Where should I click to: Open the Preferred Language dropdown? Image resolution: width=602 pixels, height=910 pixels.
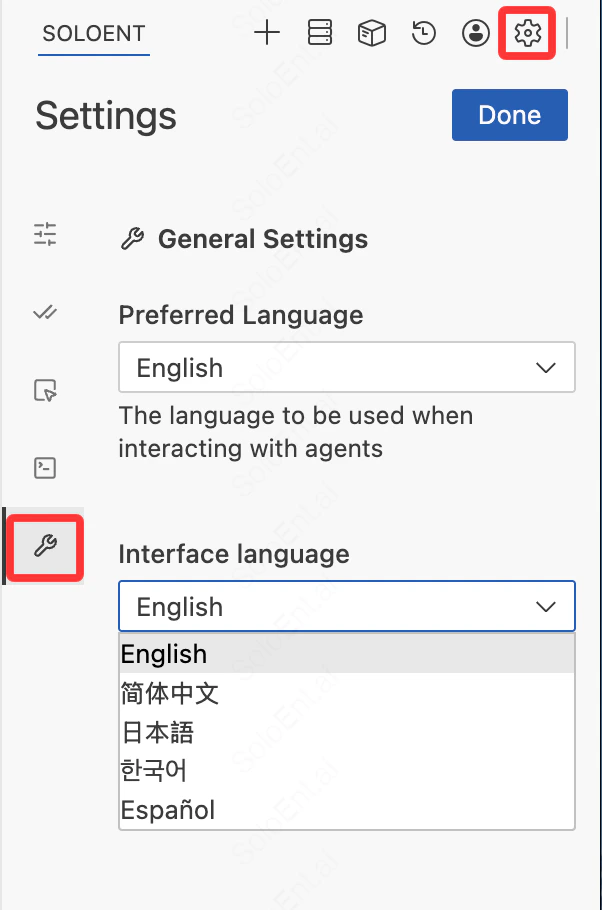pyautogui.click(x=347, y=368)
